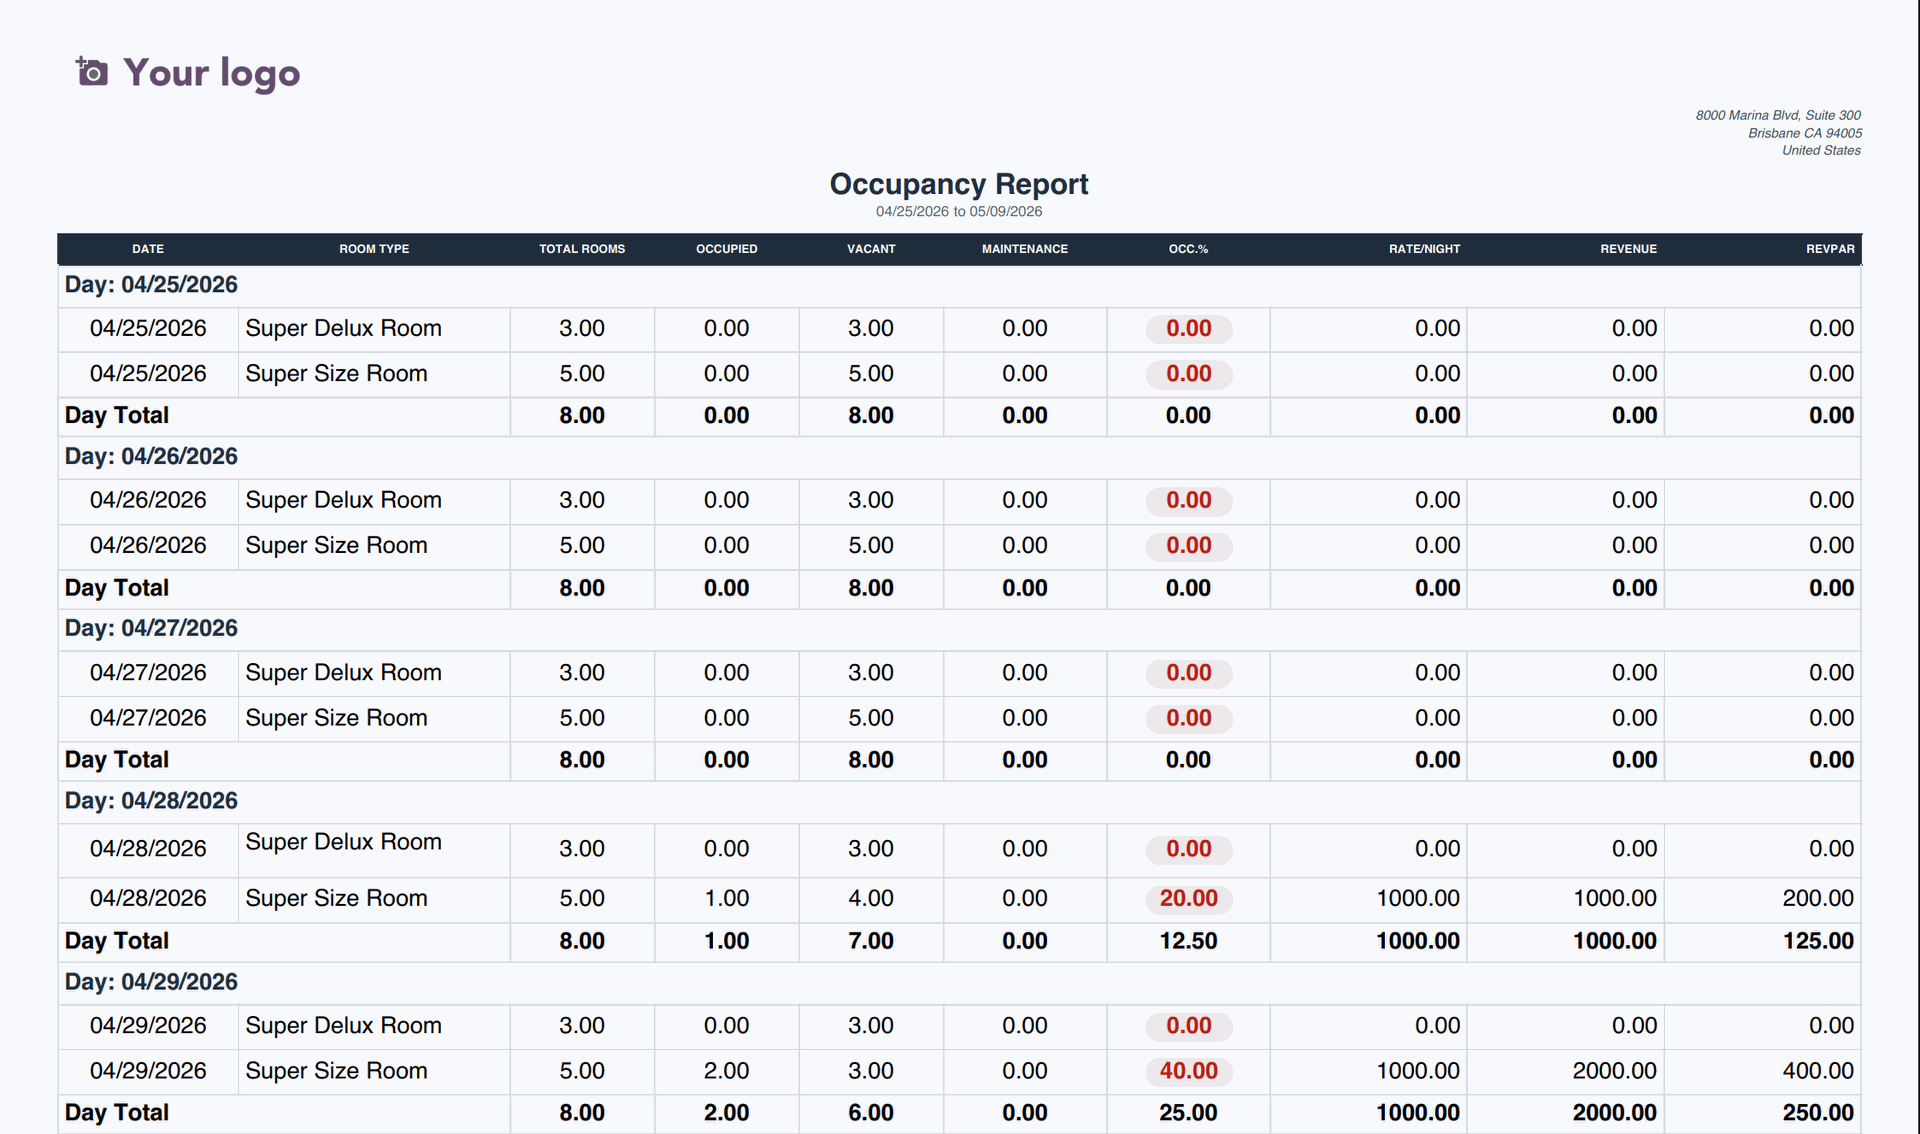The width and height of the screenshot is (1920, 1134).
Task: Select the report date range subtitle
Action: pyautogui.click(x=959, y=212)
